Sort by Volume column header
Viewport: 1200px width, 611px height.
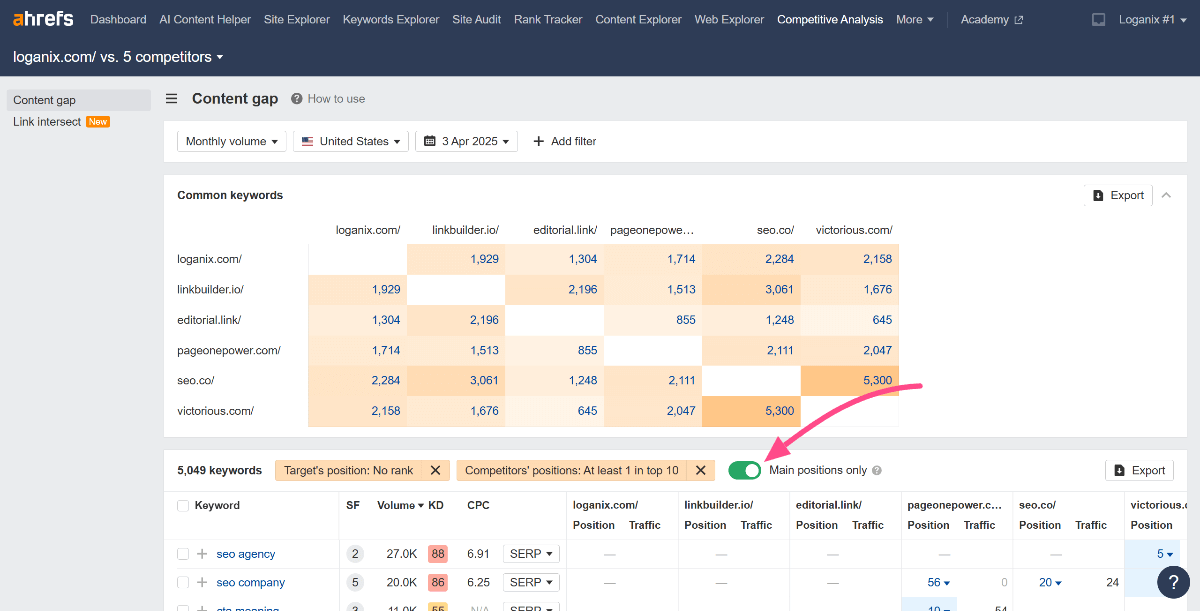pyautogui.click(x=400, y=506)
